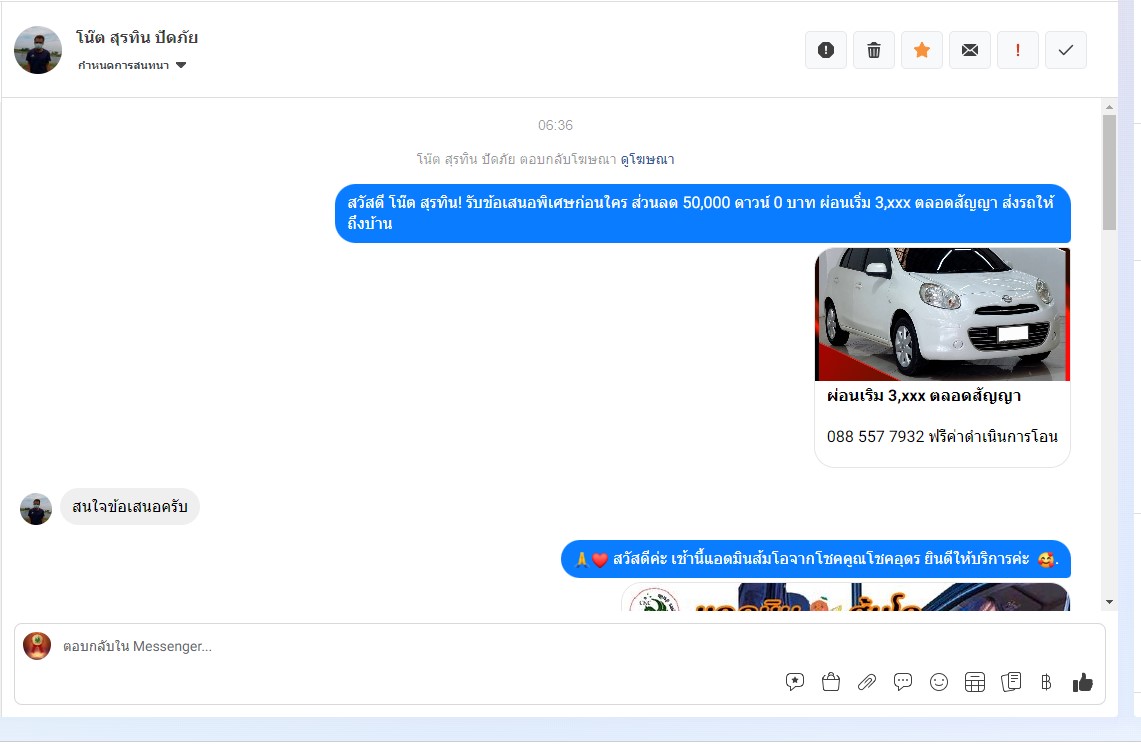This screenshot has width=1141, height=745.
Task: Click the spam report octagon icon
Action: tap(826, 50)
